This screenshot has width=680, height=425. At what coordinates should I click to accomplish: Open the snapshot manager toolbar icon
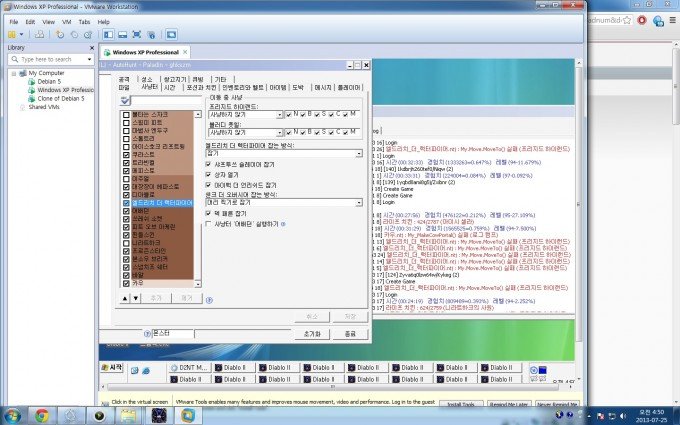pos(88,35)
